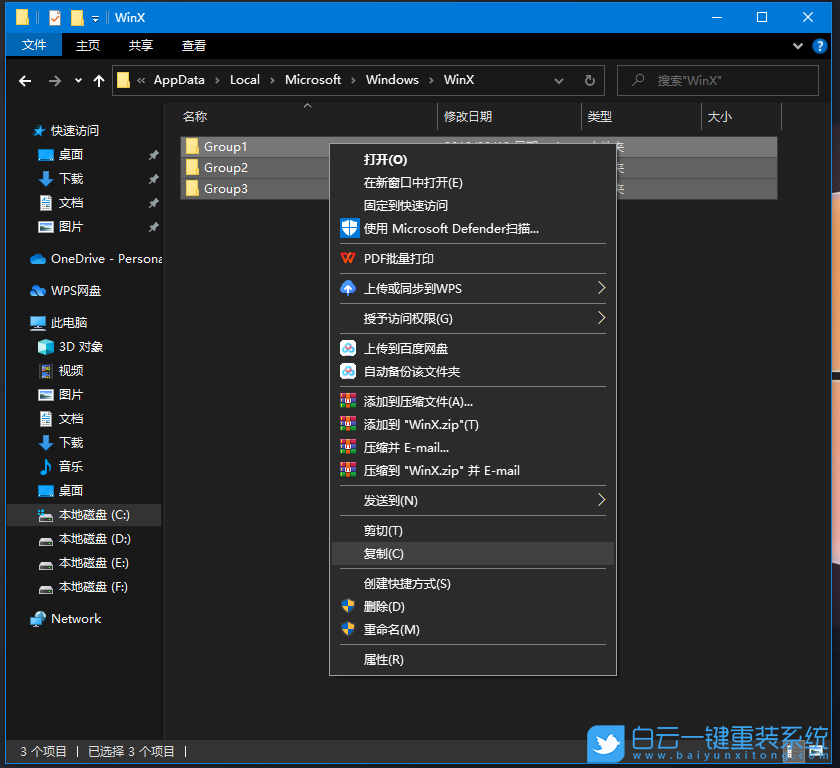This screenshot has width=840, height=768.
Task: Switch to the 查看 ribbon tab
Action: click(193, 45)
